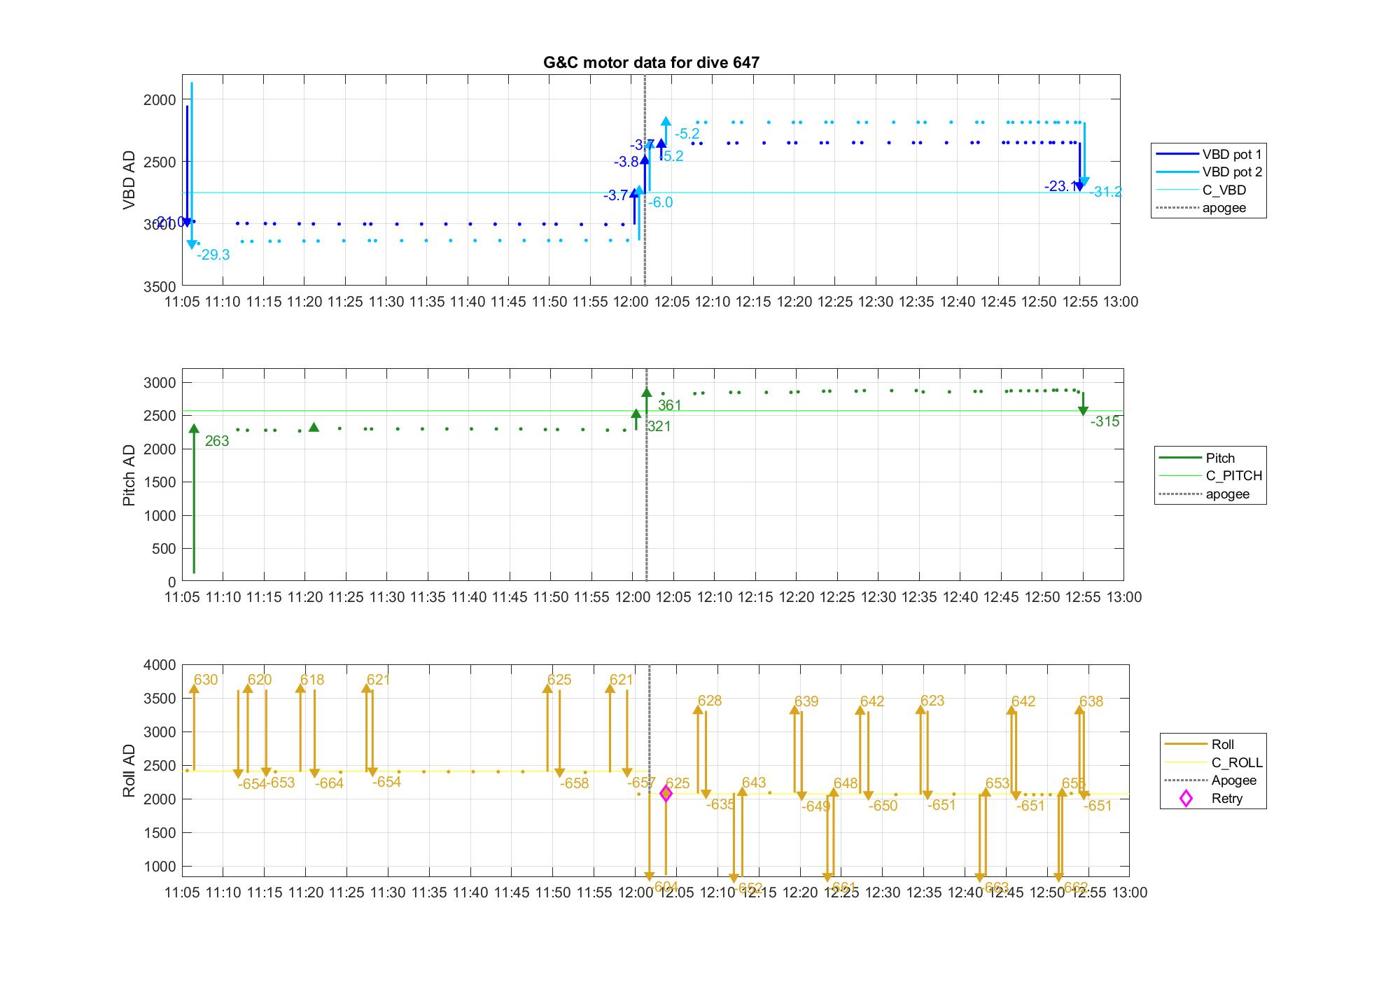The image size is (1400, 986).
Task: Click the '639' data label in the Roll plot
Action: click(x=806, y=702)
